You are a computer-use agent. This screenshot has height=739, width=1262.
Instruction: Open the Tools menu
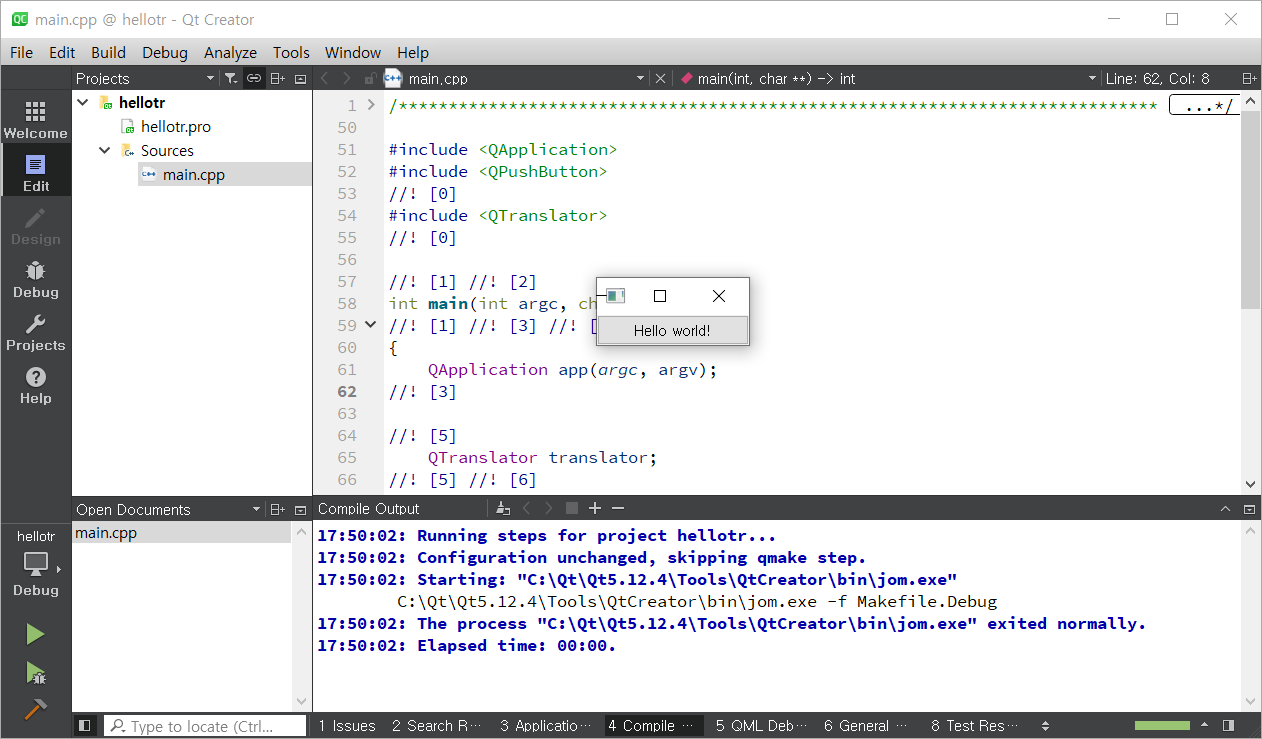(x=291, y=52)
